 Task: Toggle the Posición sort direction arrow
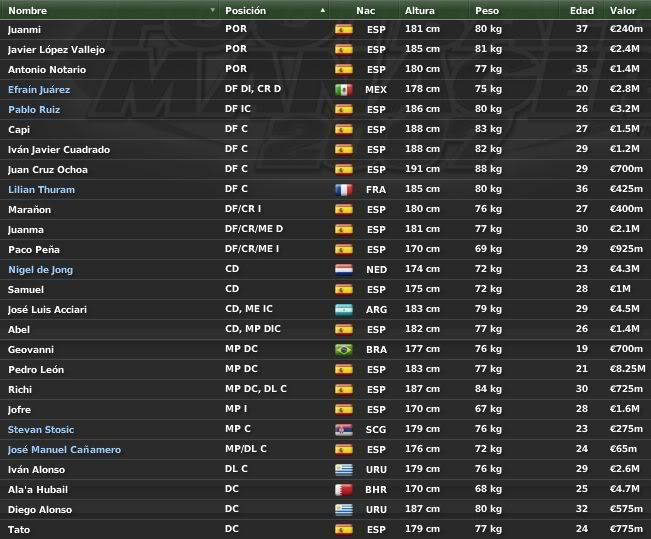(x=323, y=10)
